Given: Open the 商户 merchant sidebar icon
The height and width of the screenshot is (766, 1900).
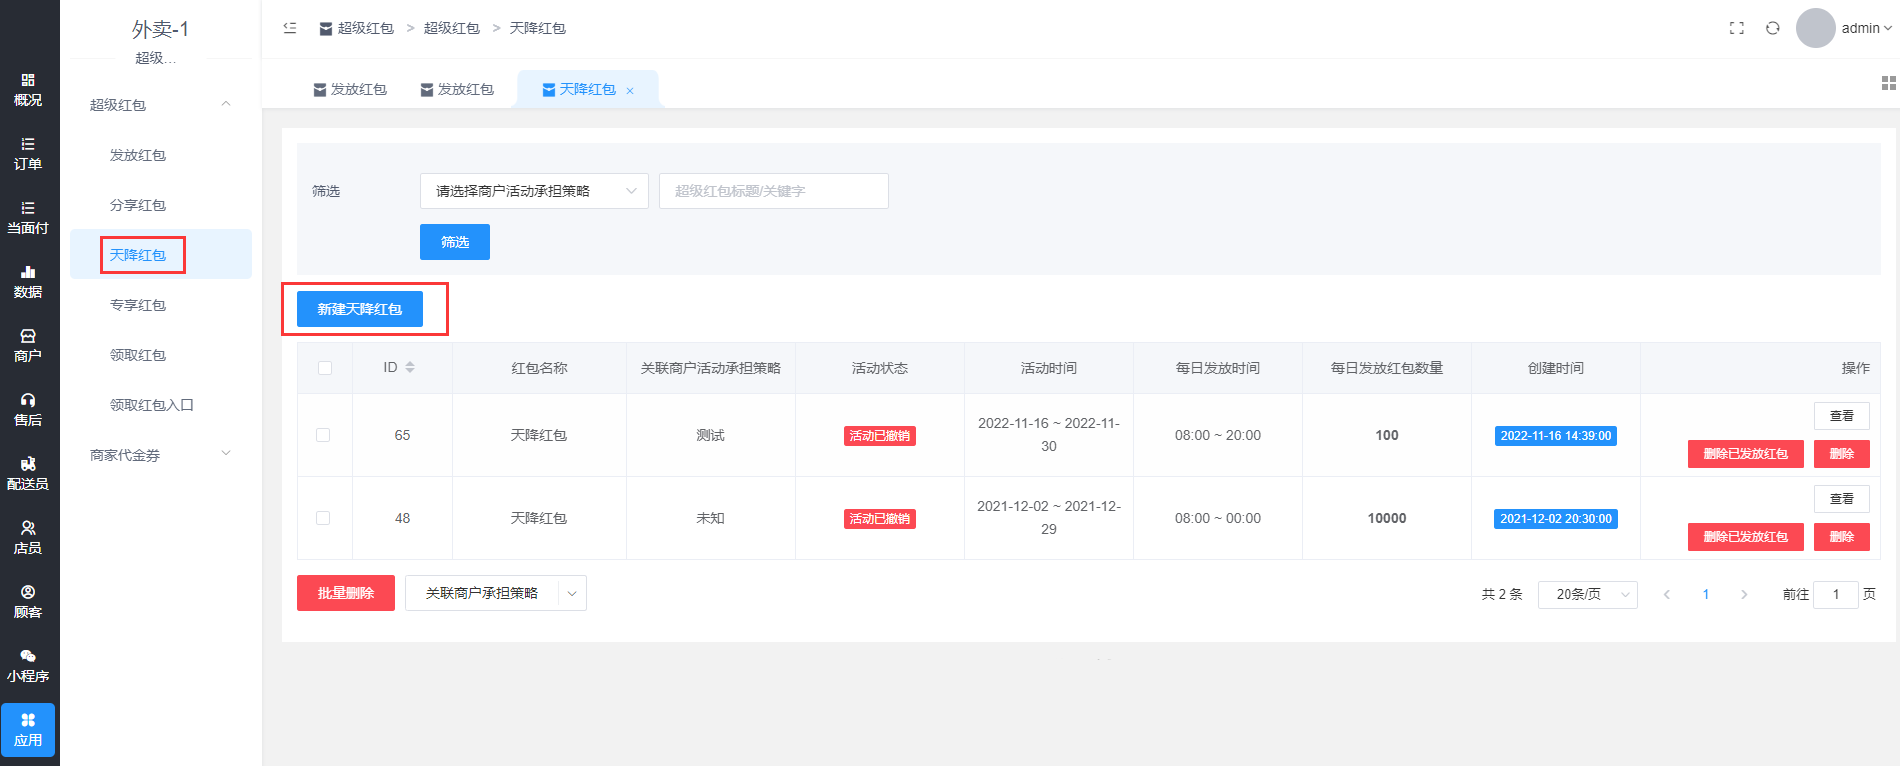Looking at the screenshot, I should pos(28,346).
